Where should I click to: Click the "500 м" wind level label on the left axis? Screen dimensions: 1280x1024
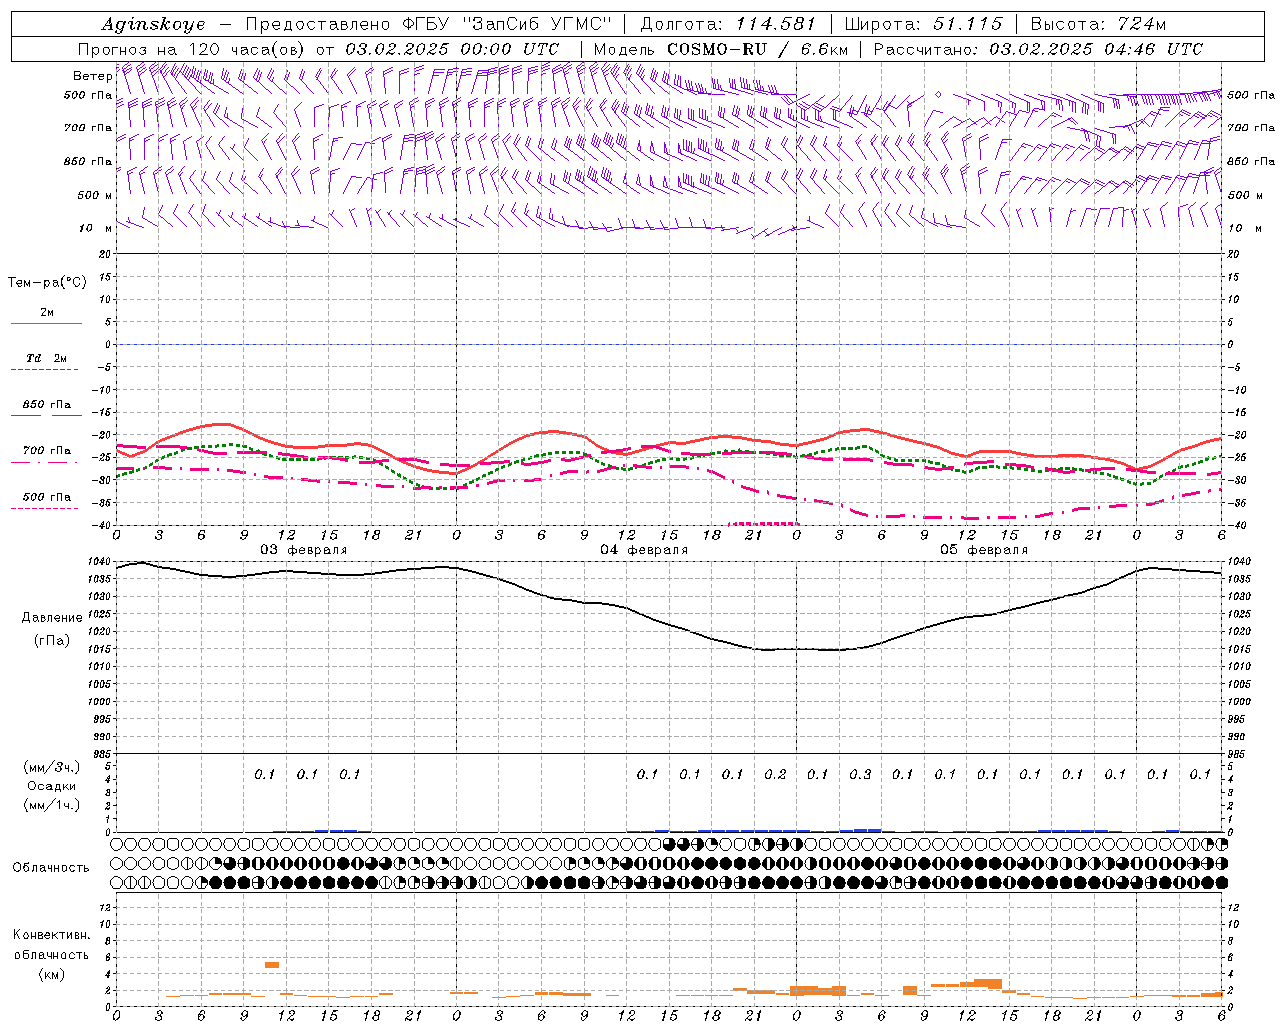tap(95, 195)
